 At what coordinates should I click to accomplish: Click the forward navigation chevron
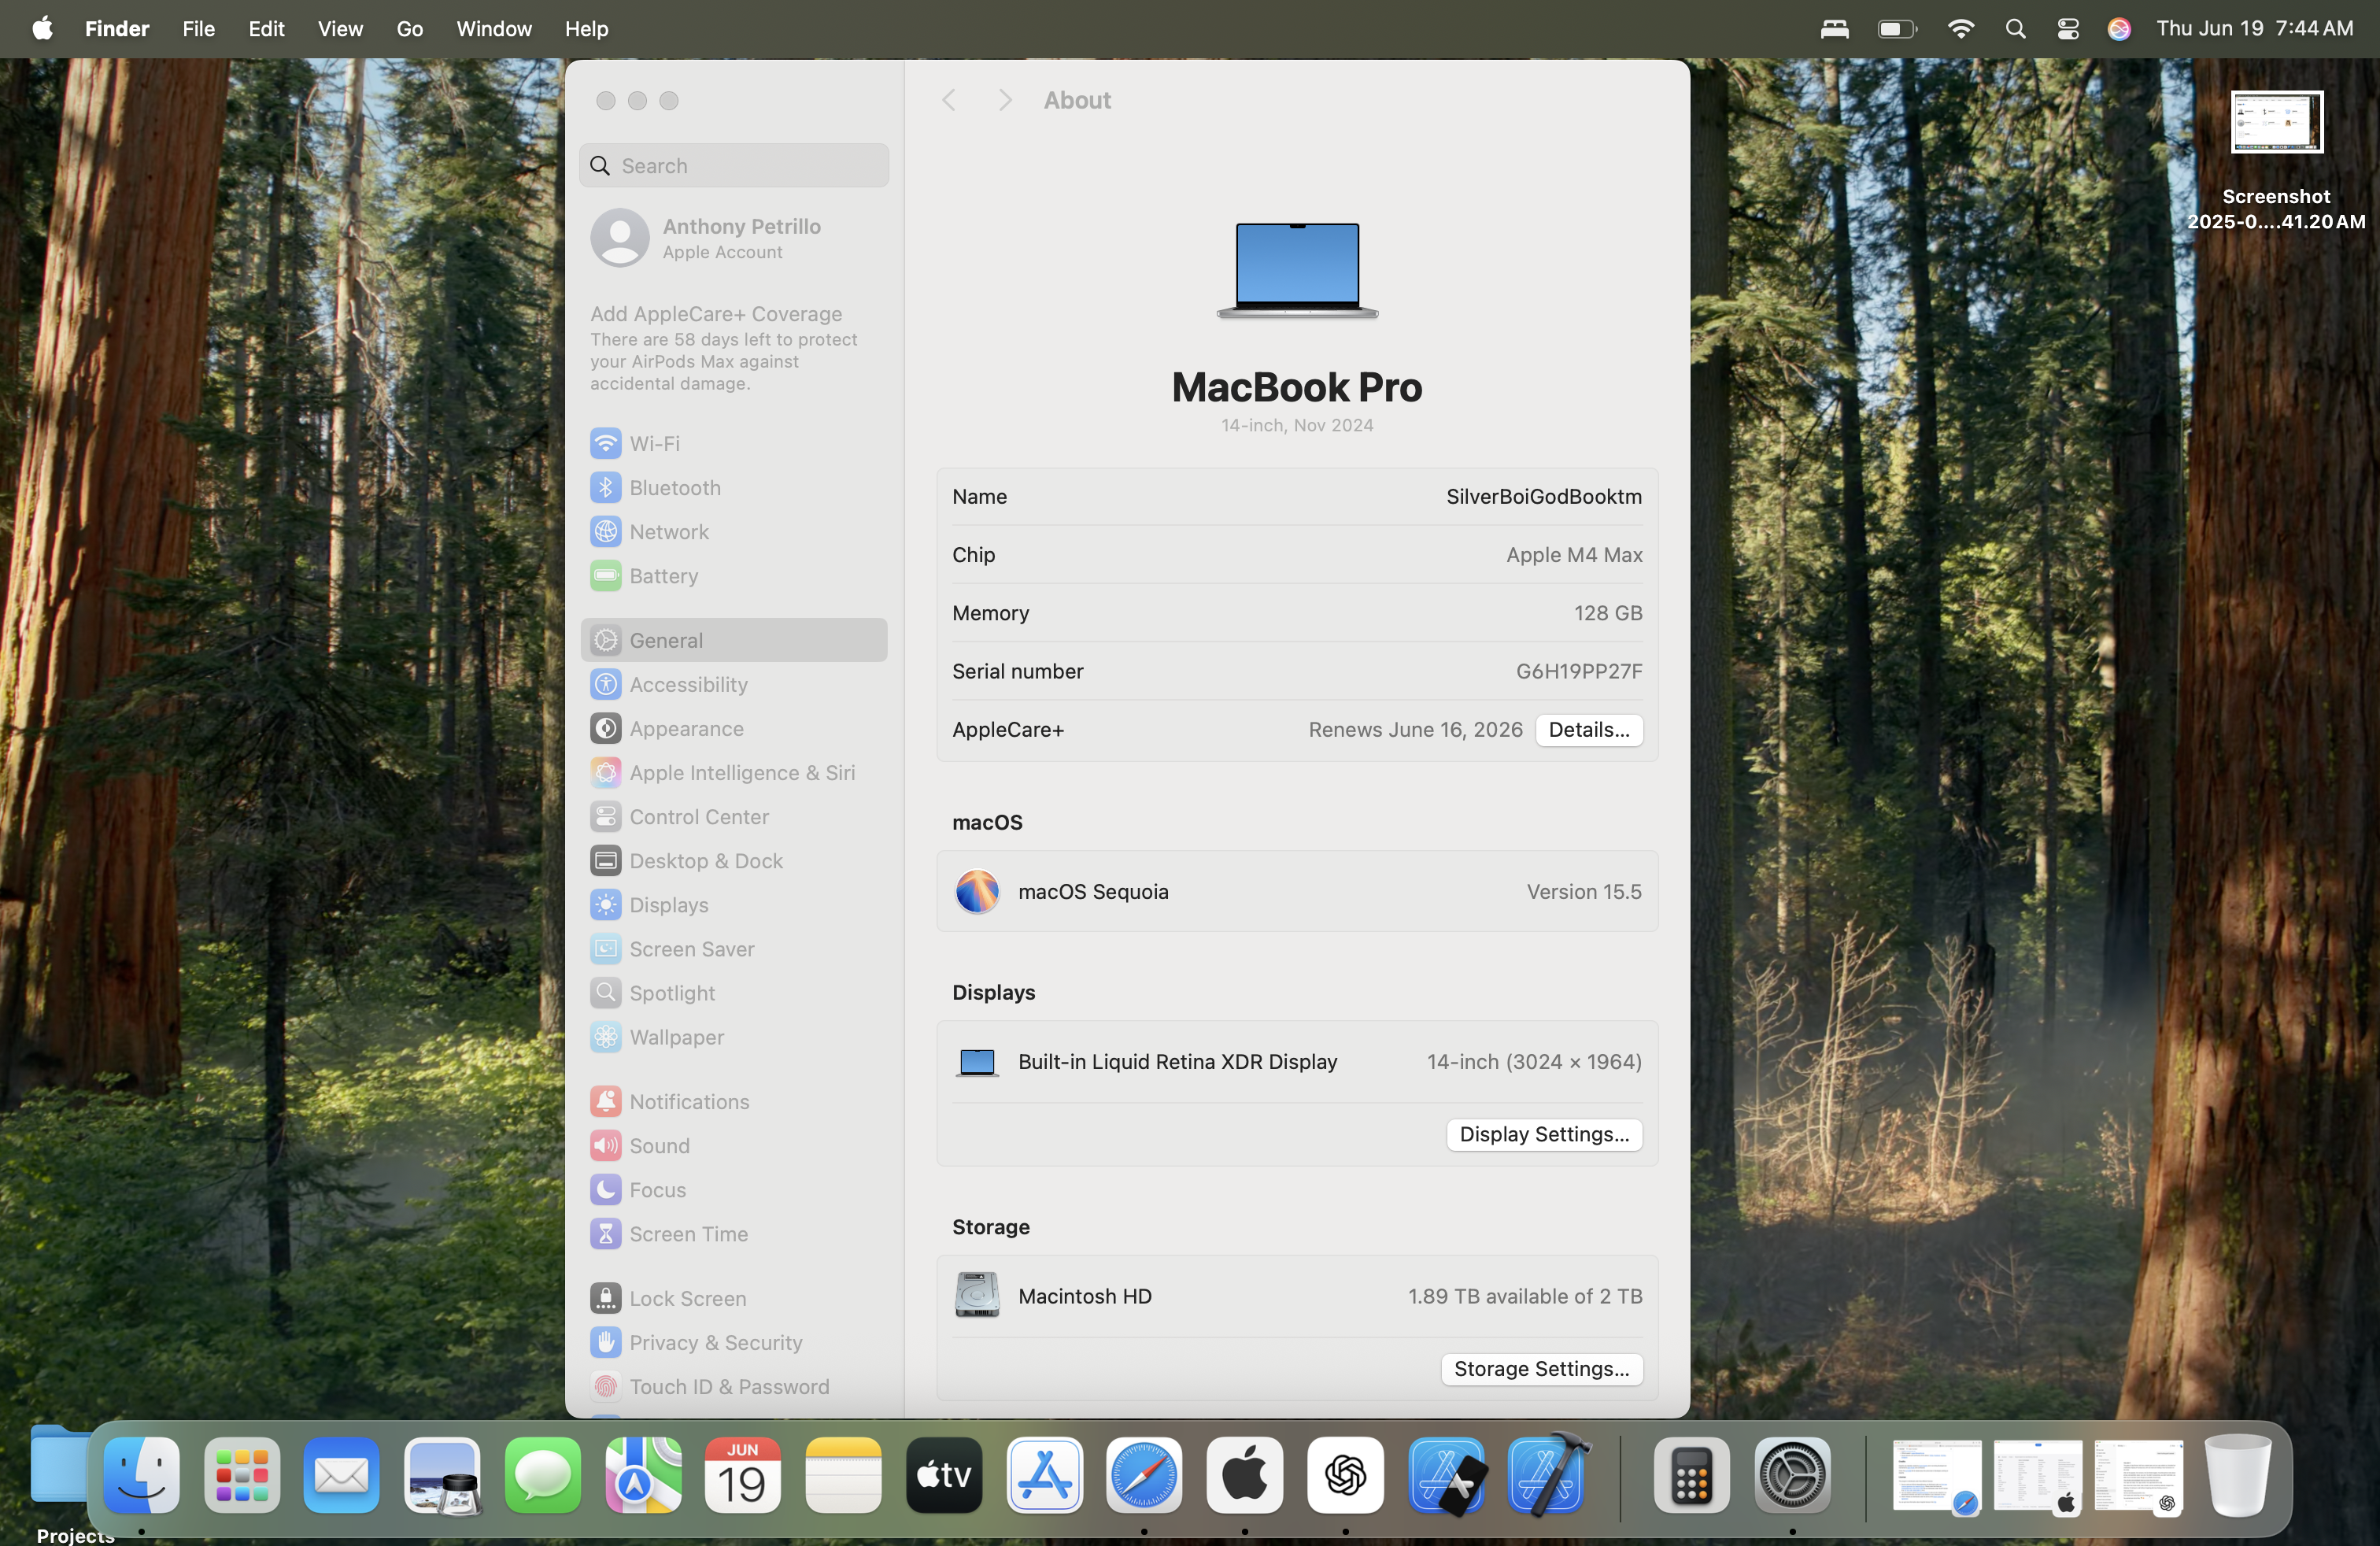[x=1005, y=100]
